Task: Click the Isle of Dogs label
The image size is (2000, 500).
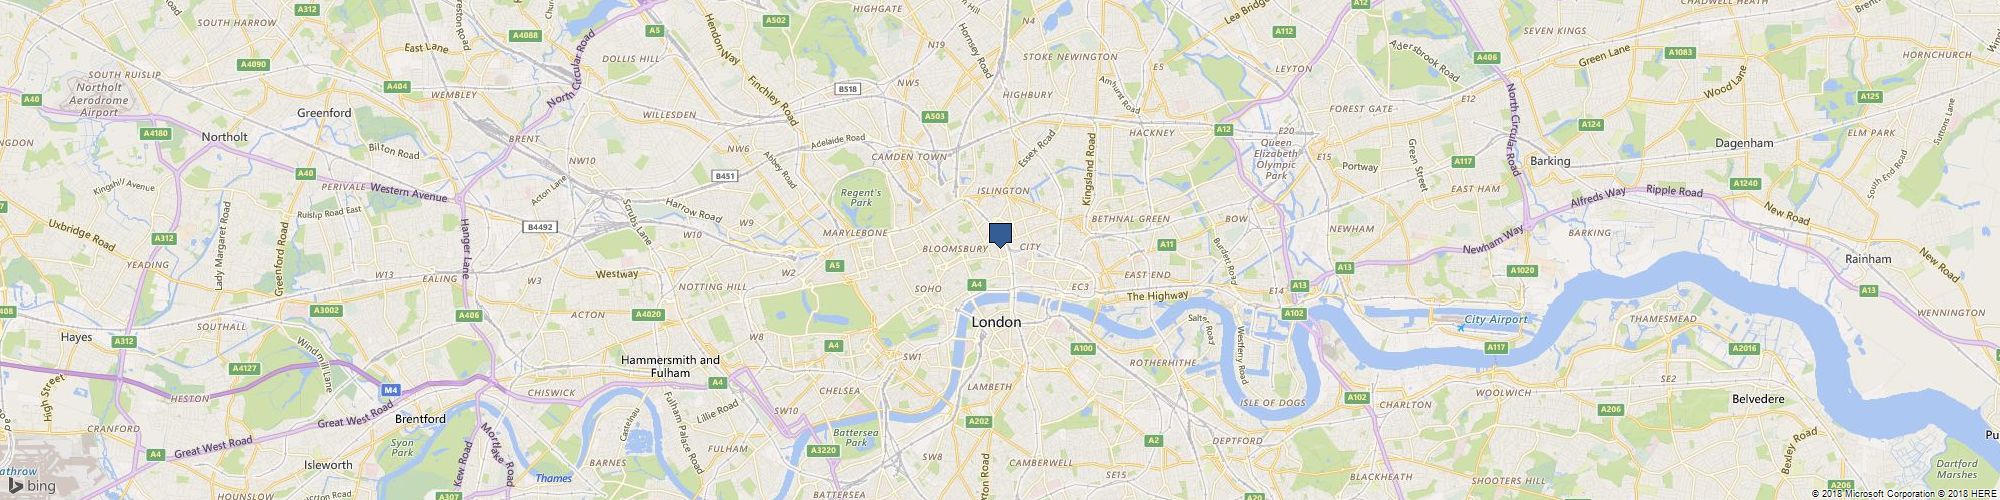Action: [x=1273, y=403]
